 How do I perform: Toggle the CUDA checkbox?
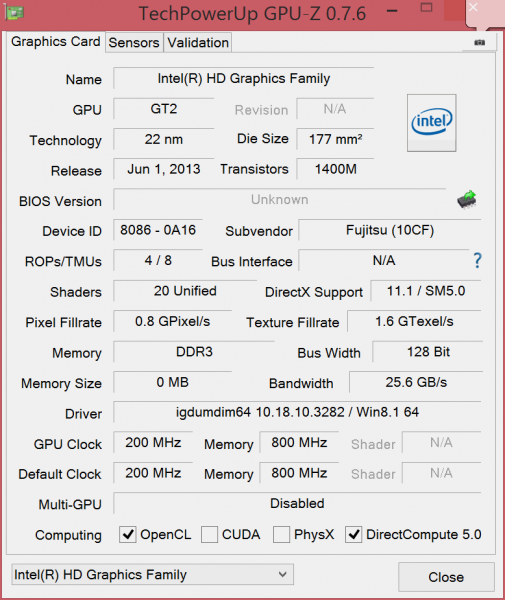209,534
